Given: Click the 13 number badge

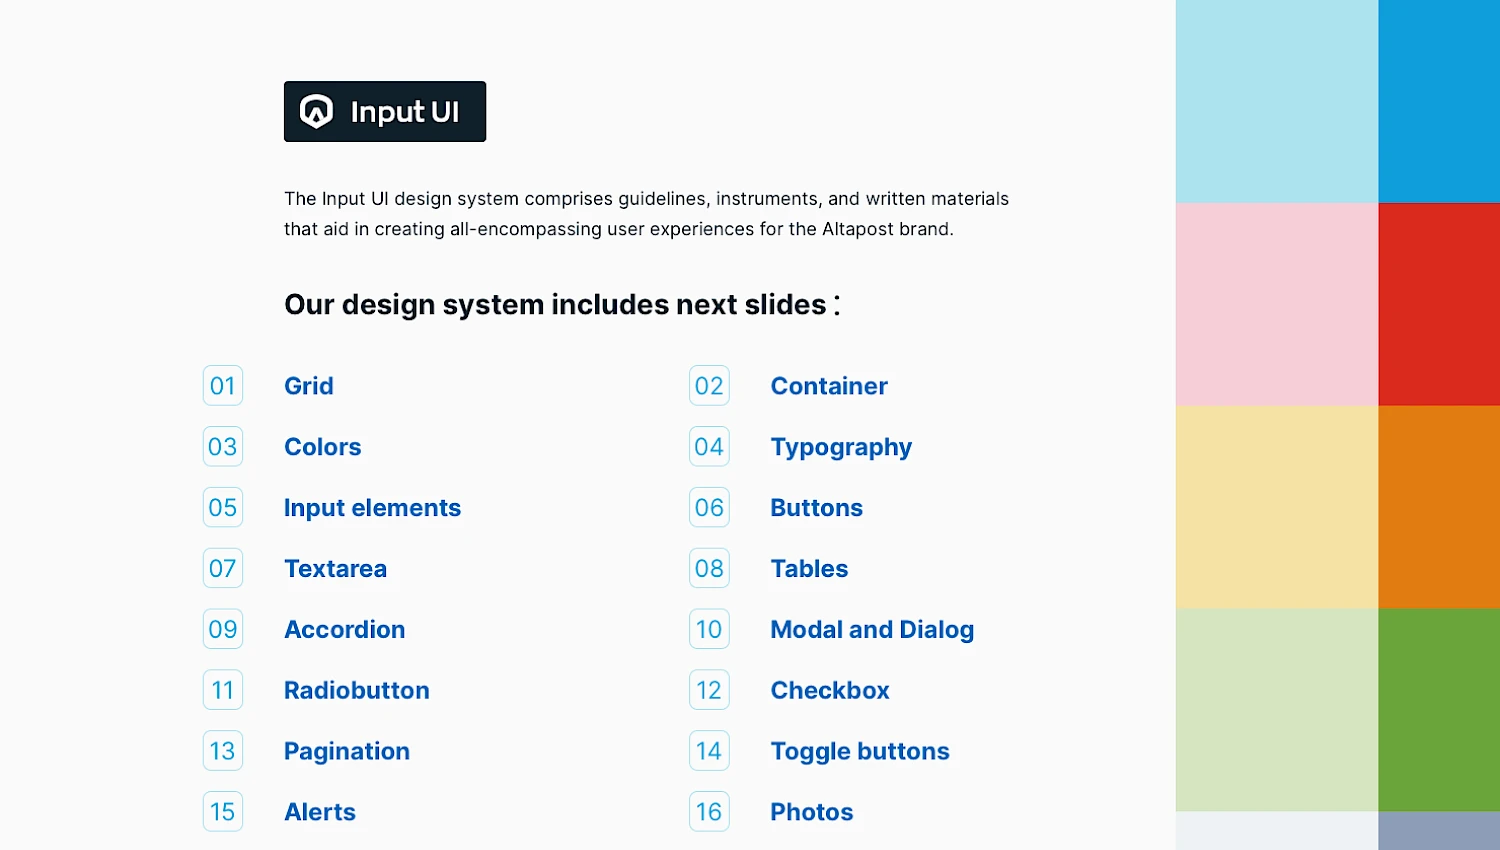Looking at the screenshot, I should pos(223,751).
